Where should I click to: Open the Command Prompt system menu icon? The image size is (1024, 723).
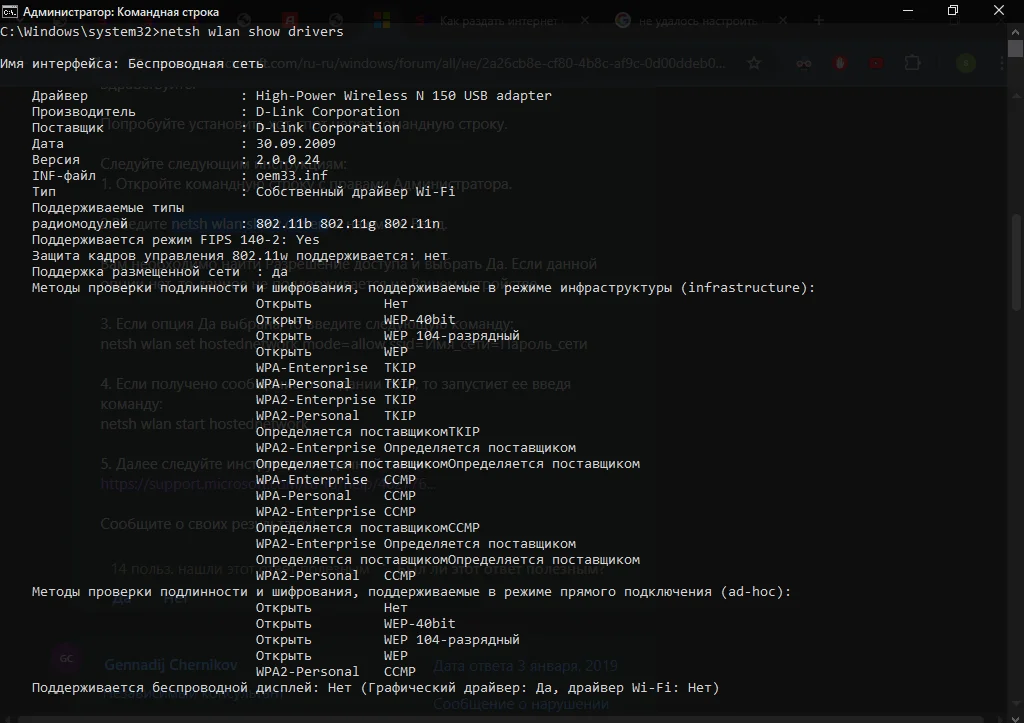[9, 11]
